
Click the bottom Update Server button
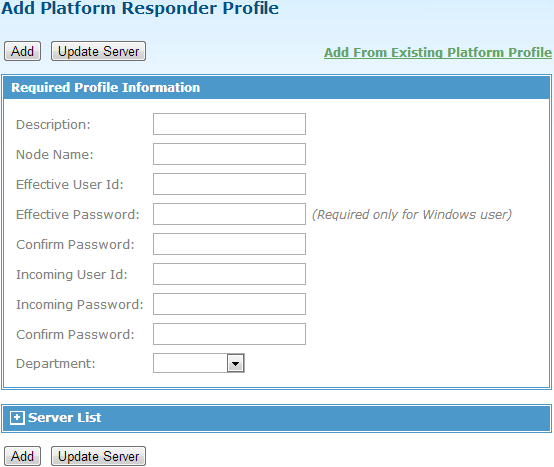pyautogui.click(x=98, y=456)
